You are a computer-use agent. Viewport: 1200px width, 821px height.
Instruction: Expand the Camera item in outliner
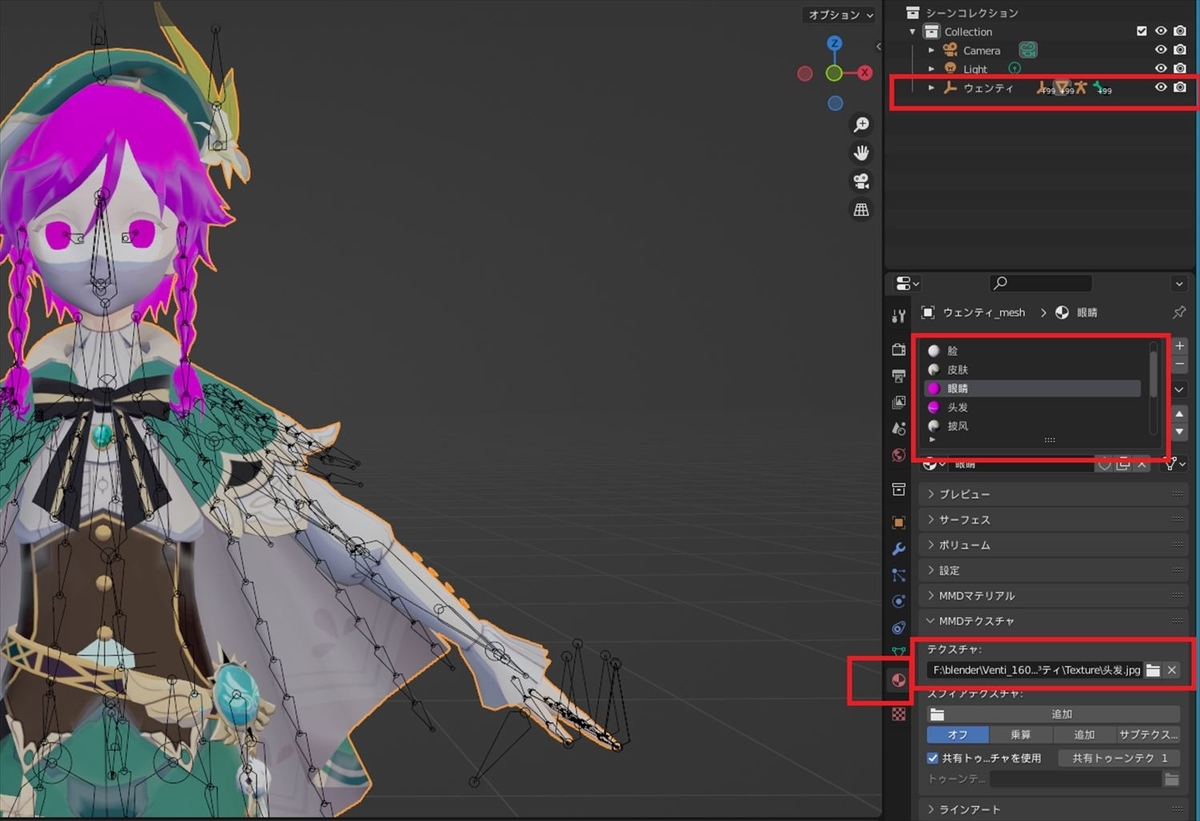pyautogui.click(x=931, y=50)
